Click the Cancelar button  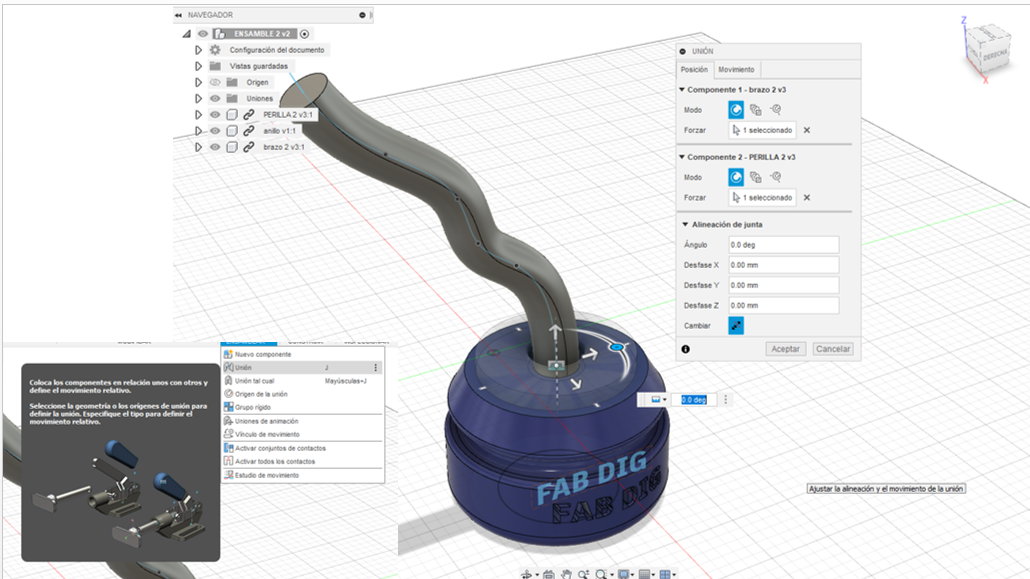pos(833,349)
